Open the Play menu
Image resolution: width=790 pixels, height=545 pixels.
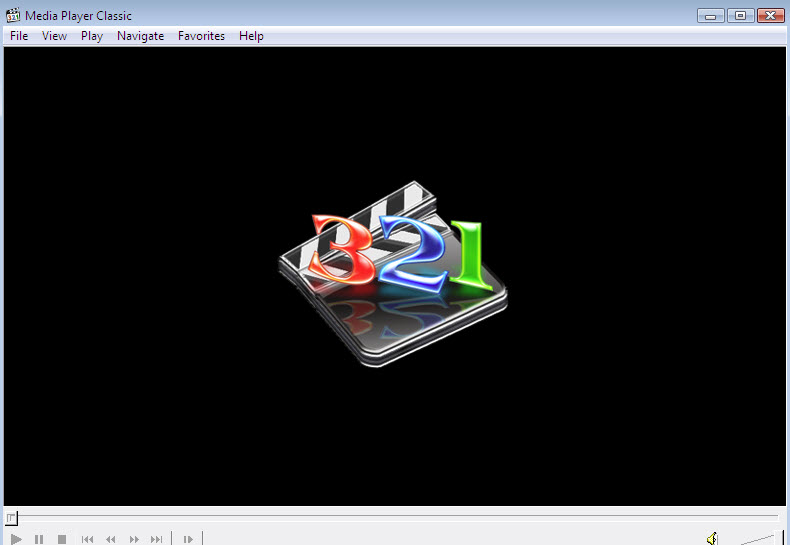(x=92, y=36)
